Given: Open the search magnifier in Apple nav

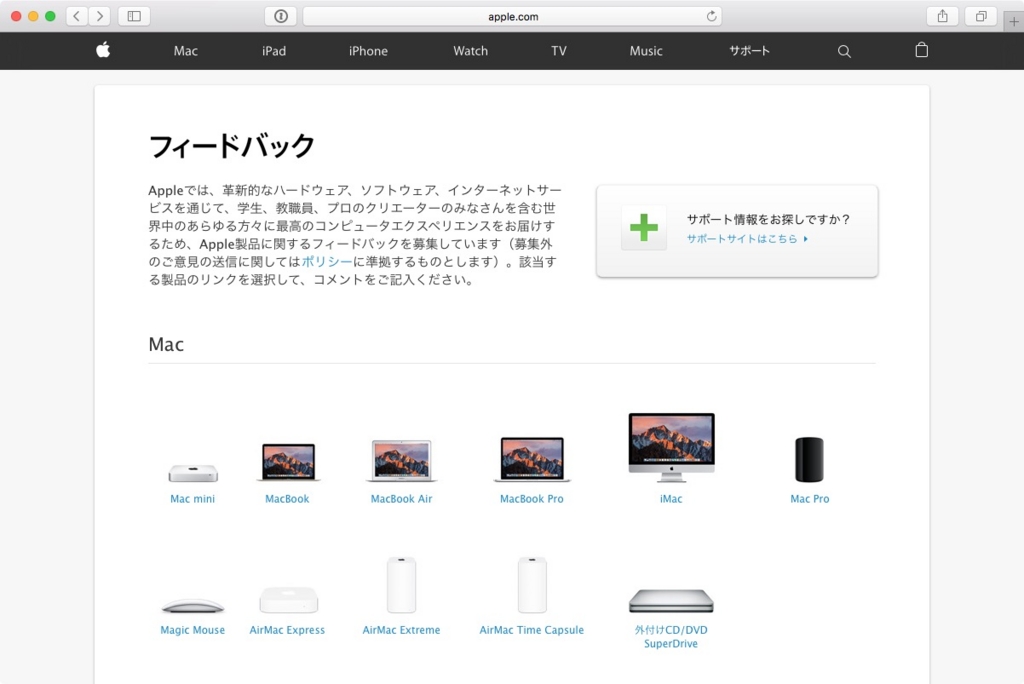Looking at the screenshot, I should 844,51.
